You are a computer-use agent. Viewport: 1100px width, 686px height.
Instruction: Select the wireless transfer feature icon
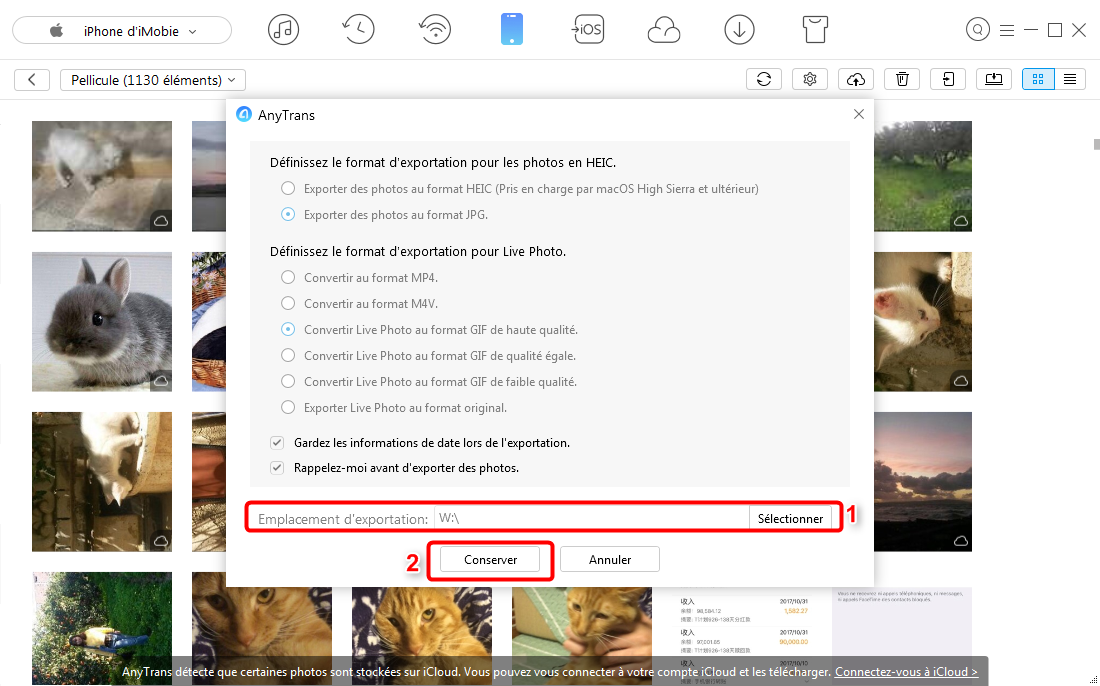point(434,29)
